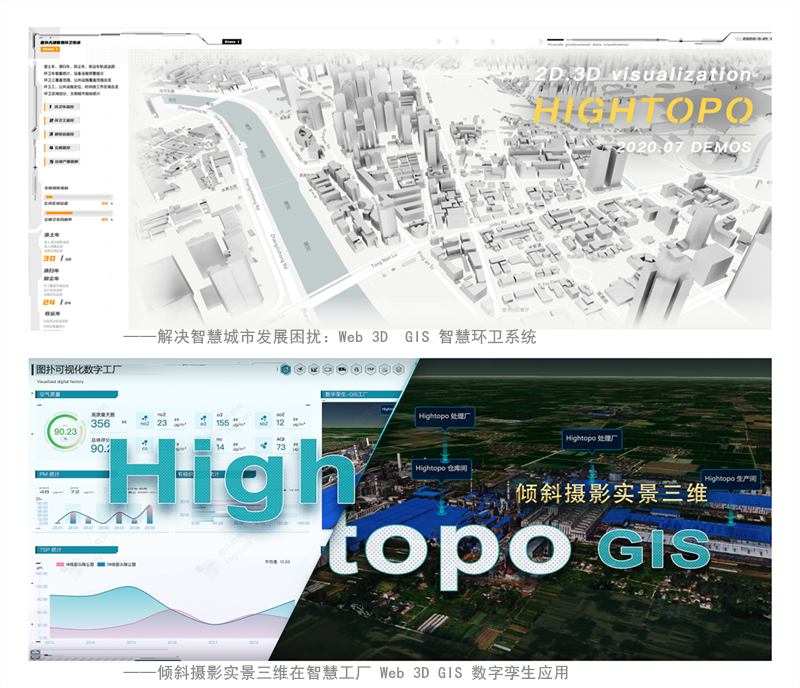The image size is (800, 688).
Task: Click the AQI value 73
Action: pyautogui.click(x=281, y=447)
